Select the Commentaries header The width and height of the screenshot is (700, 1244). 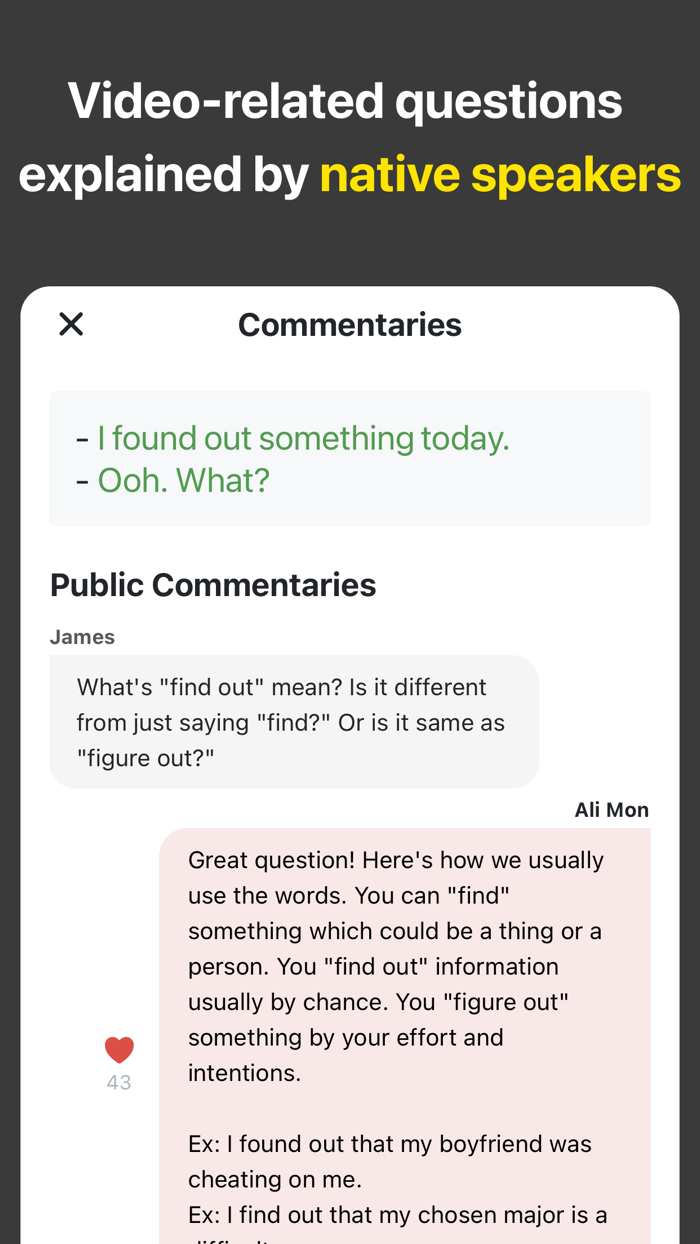click(350, 324)
